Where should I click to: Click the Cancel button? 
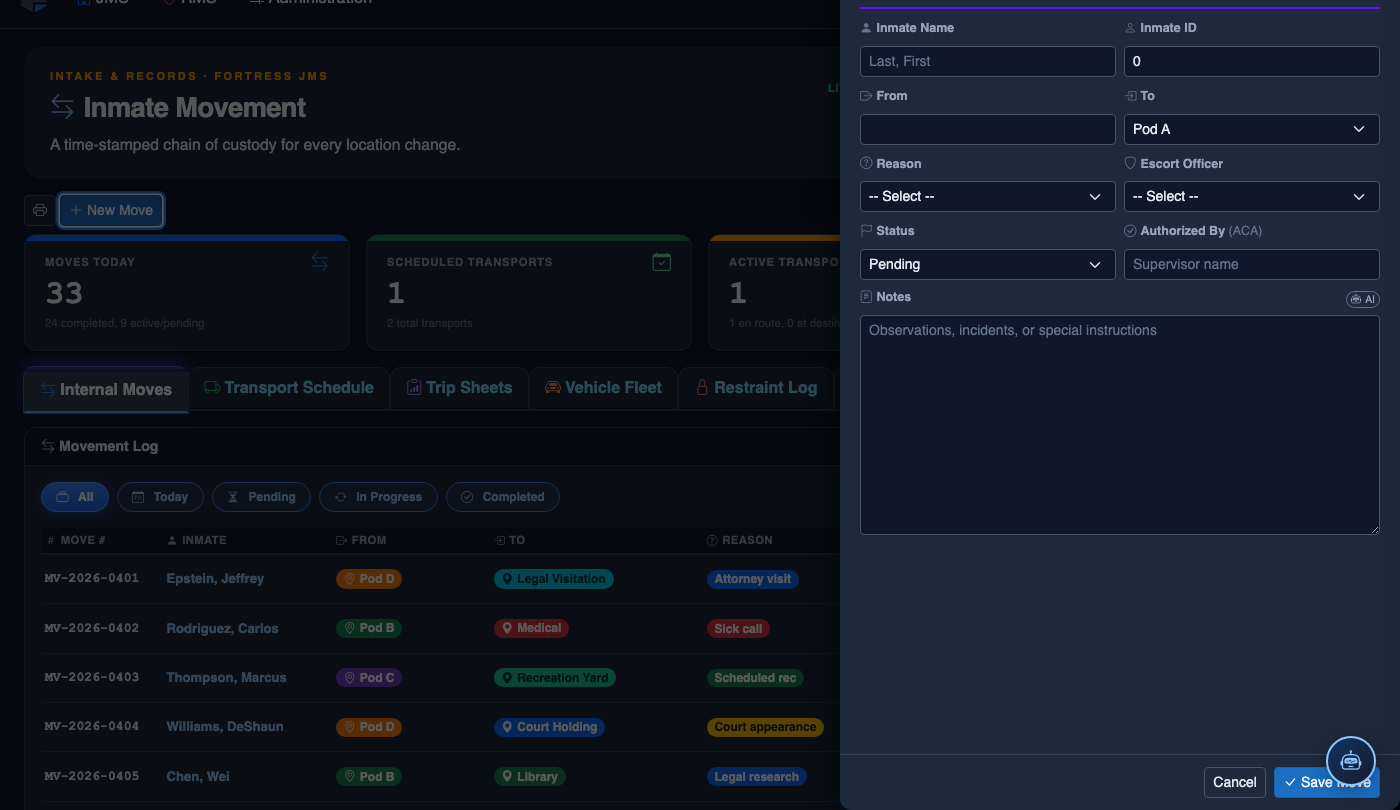point(1235,782)
